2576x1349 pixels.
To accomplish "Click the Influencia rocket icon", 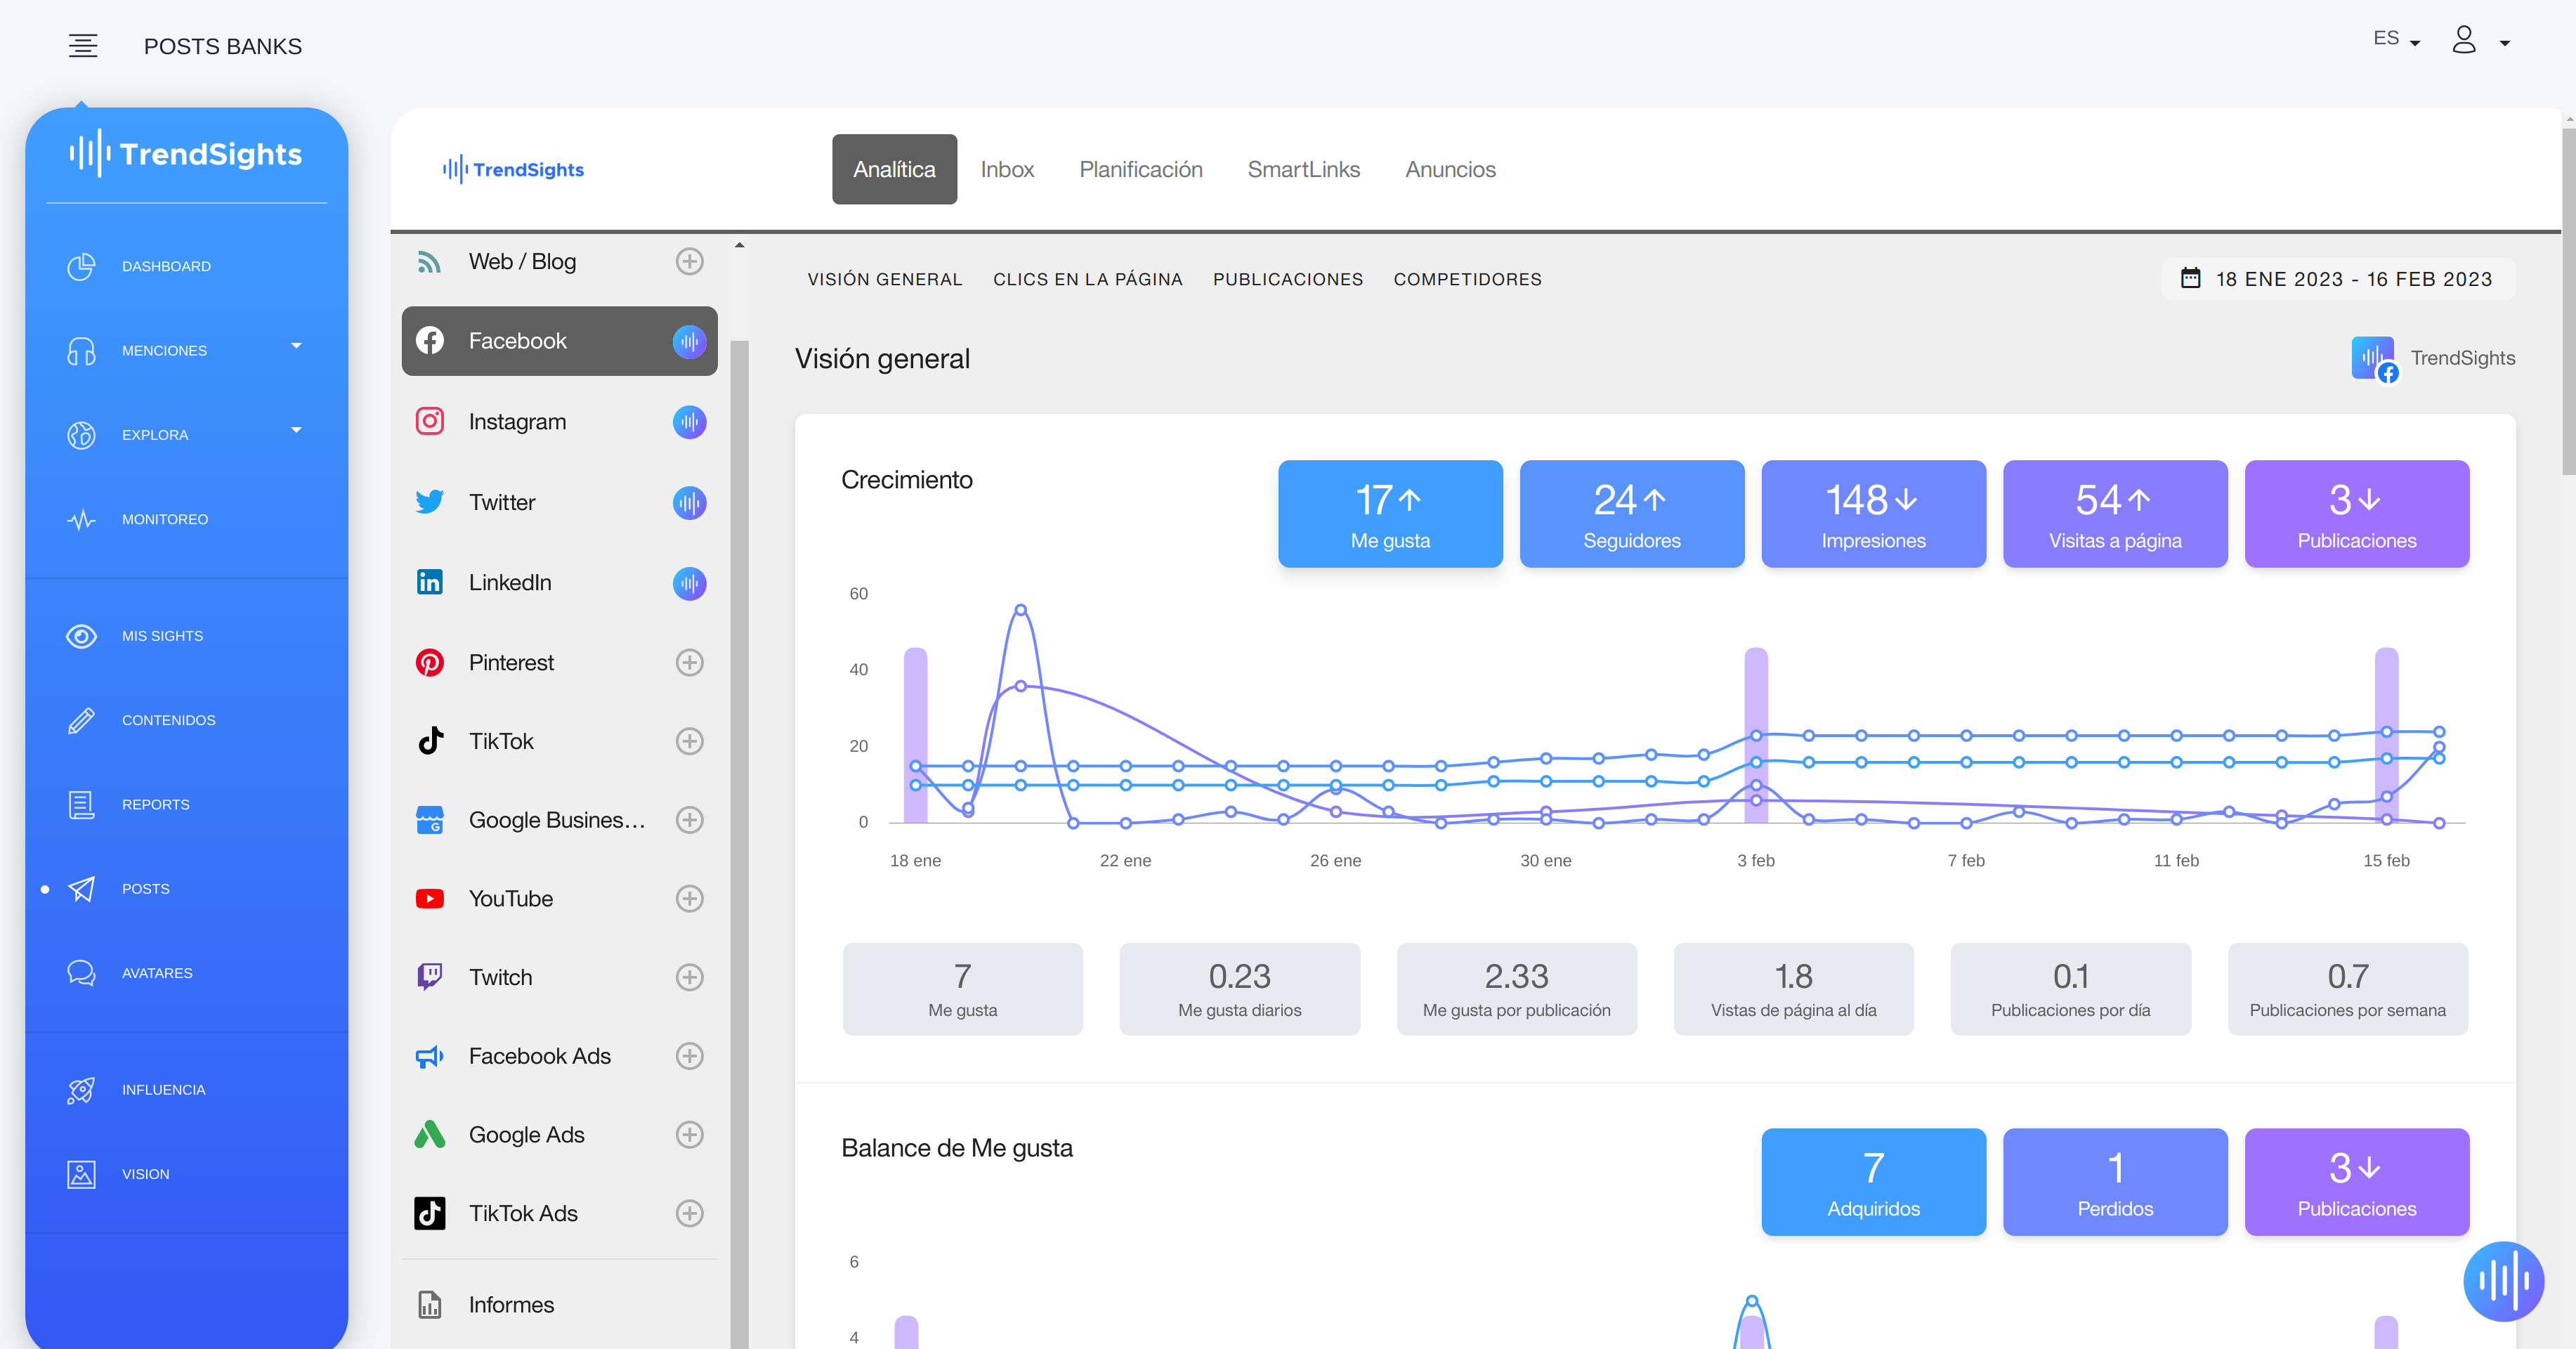I will pyautogui.click(x=81, y=1090).
